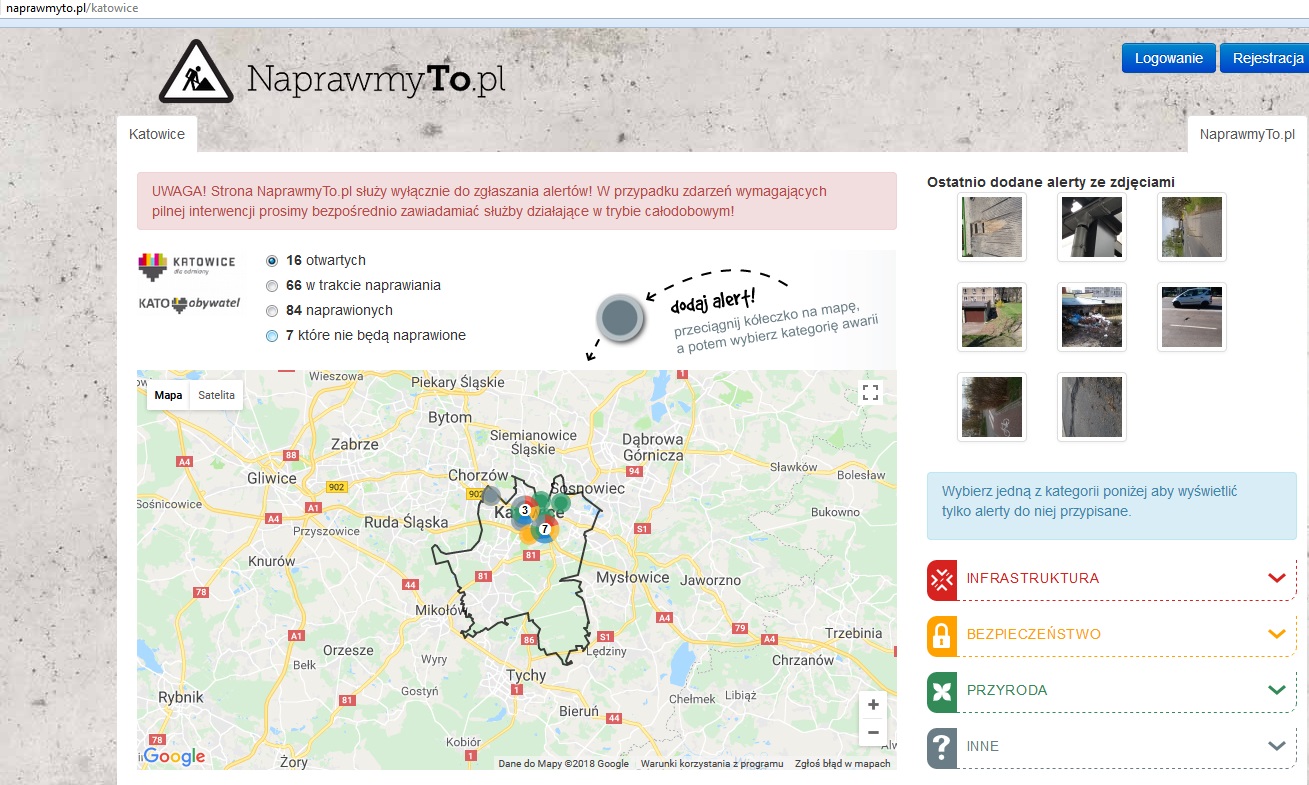Viewport: 1309px width, 785px height.
Task: Click the BEZPIECZEŃSTWO category label
Action: tap(1034, 634)
